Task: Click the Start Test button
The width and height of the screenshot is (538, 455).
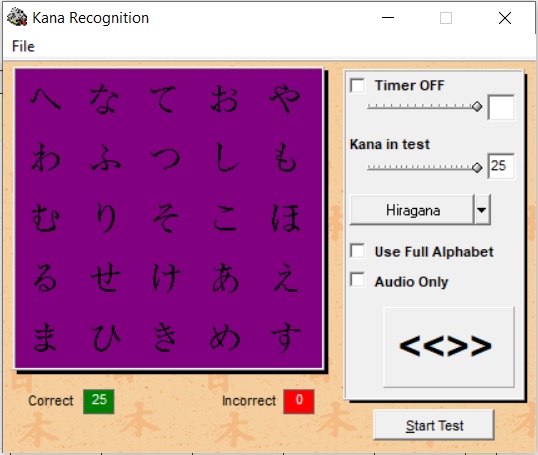Action: pyautogui.click(x=434, y=425)
